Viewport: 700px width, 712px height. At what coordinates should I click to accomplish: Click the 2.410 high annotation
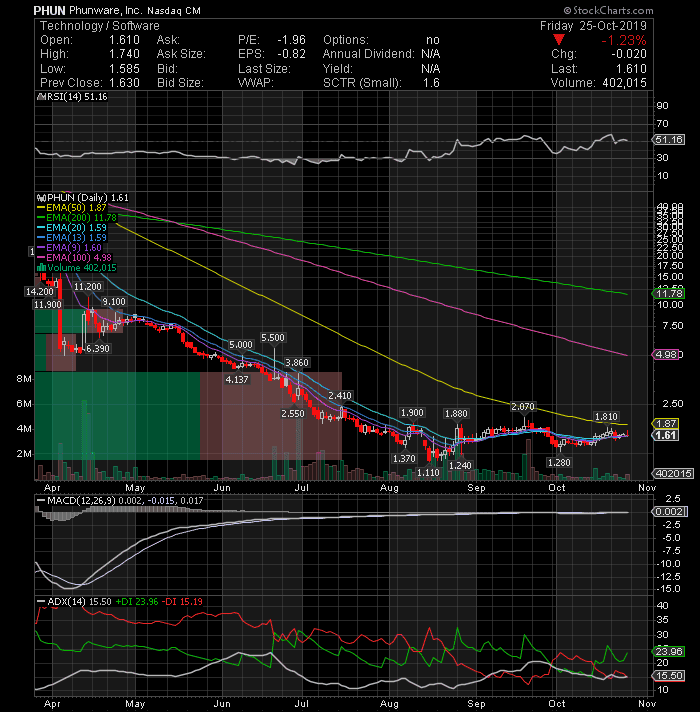point(340,396)
